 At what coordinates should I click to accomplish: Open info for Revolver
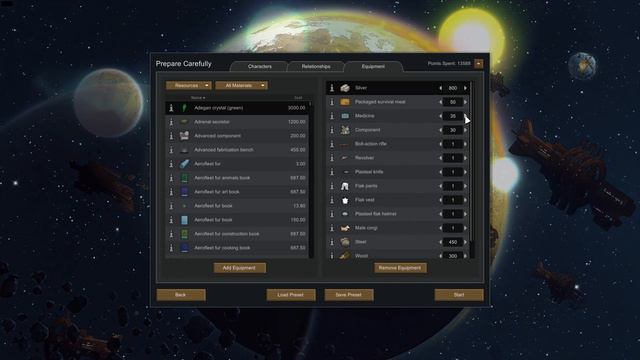(x=332, y=158)
